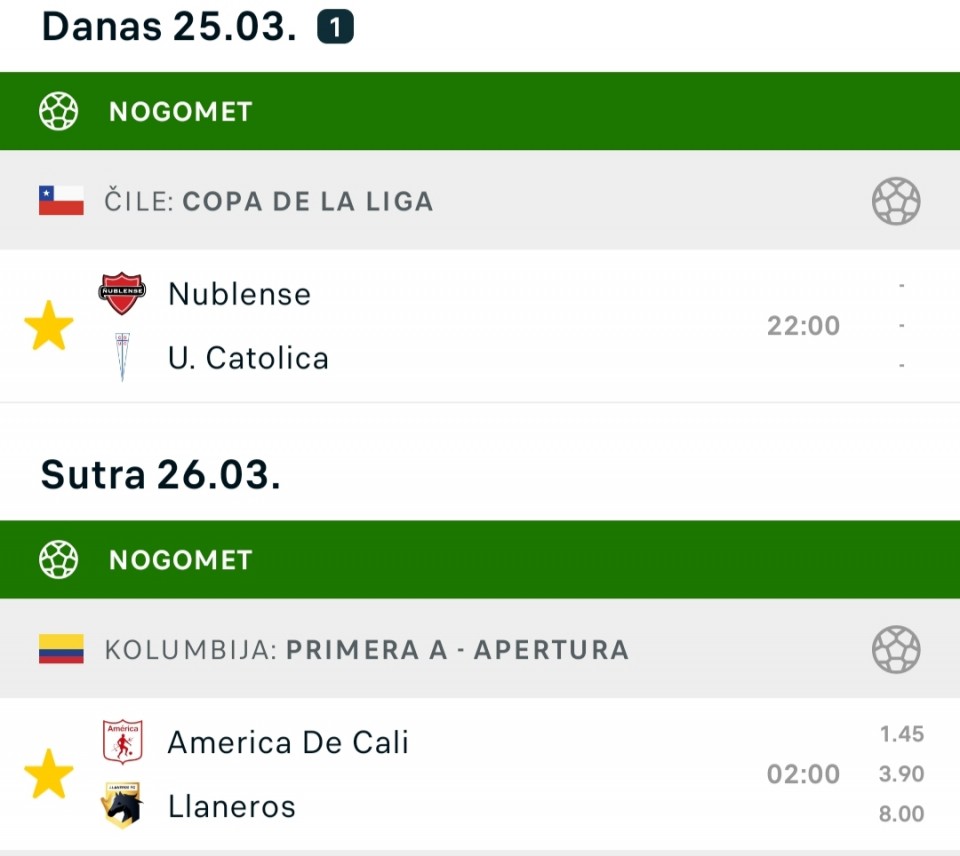Open Kolumbija: Primera A - Apertura league
The width and height of the screenshot is (960, 856).
coord(366,649)
